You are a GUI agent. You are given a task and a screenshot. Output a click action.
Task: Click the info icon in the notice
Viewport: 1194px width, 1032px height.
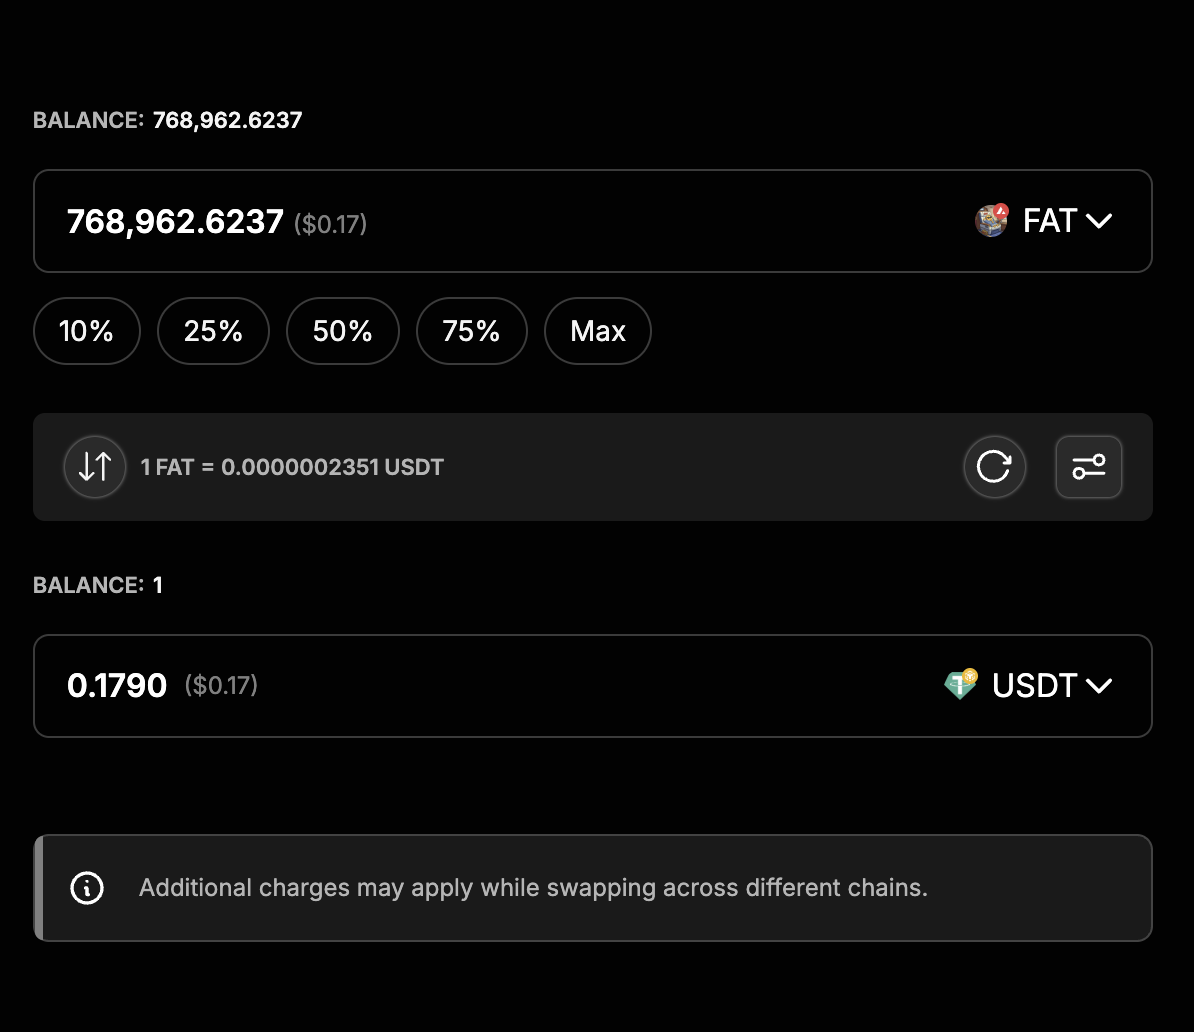coord(87,888)
